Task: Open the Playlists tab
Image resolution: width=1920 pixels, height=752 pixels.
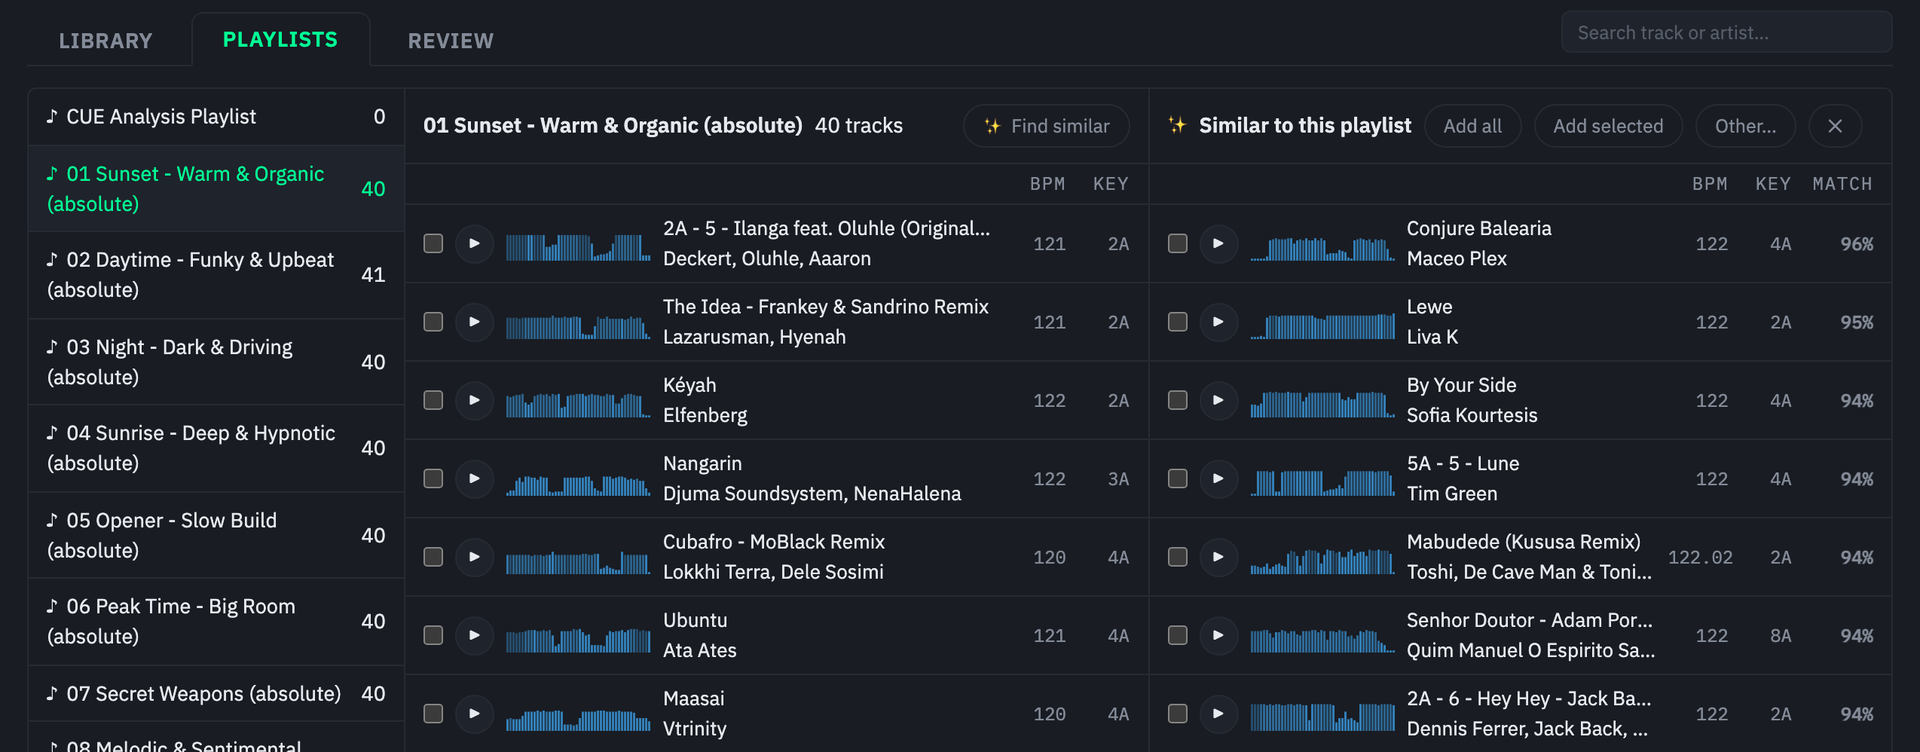Action: point(280,40)
